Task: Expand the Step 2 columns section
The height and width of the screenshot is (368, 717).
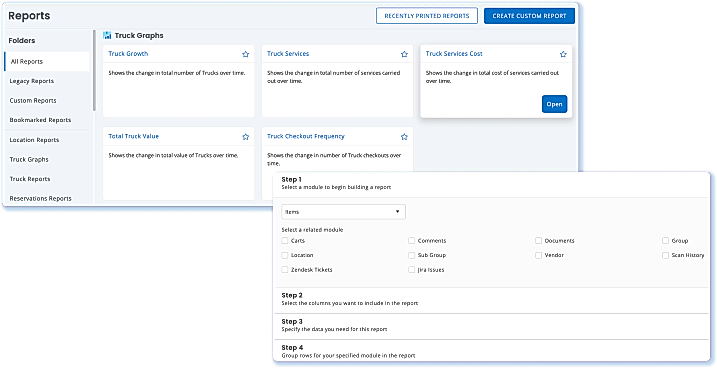Action: click(x=491, y=299)
